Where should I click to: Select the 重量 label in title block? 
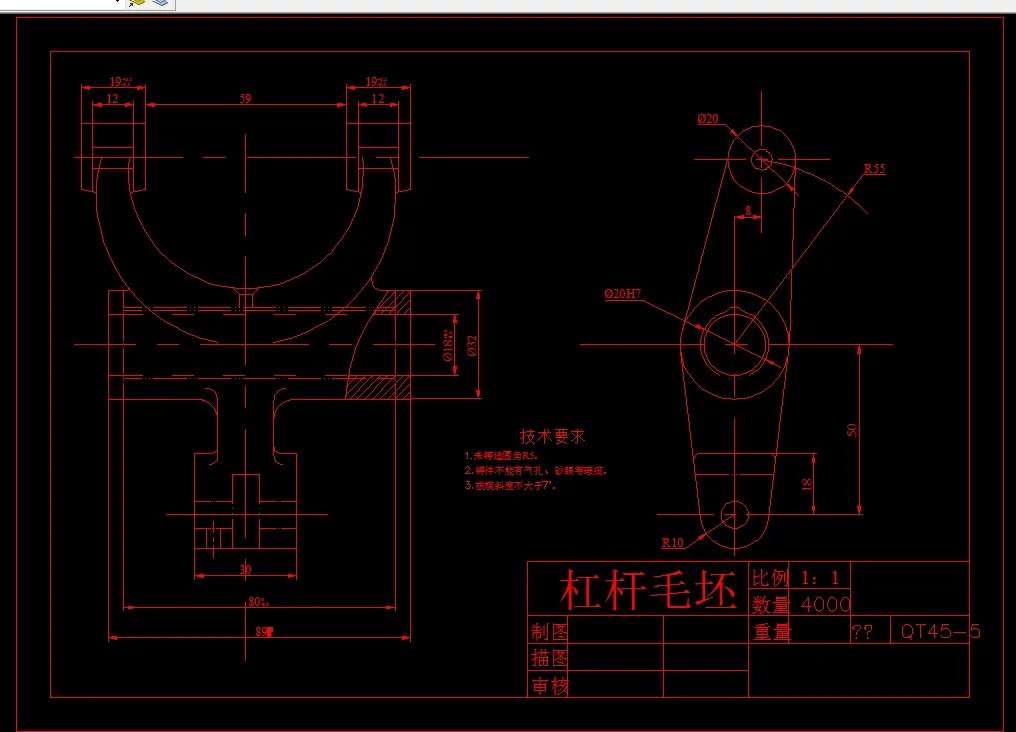tap(772, 632)
